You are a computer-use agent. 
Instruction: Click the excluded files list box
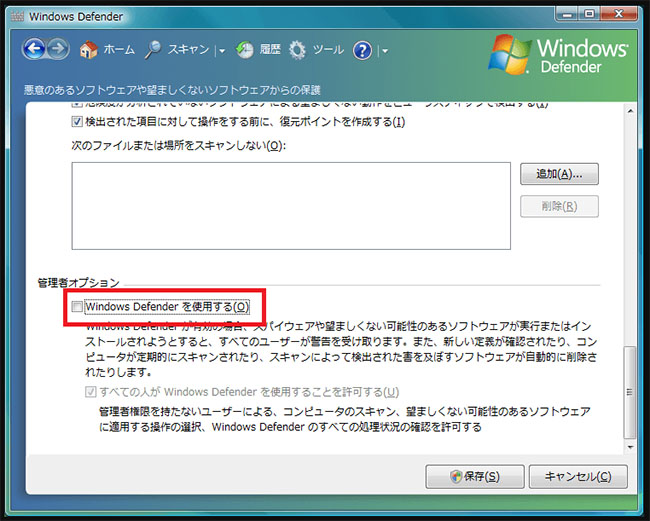291,206
